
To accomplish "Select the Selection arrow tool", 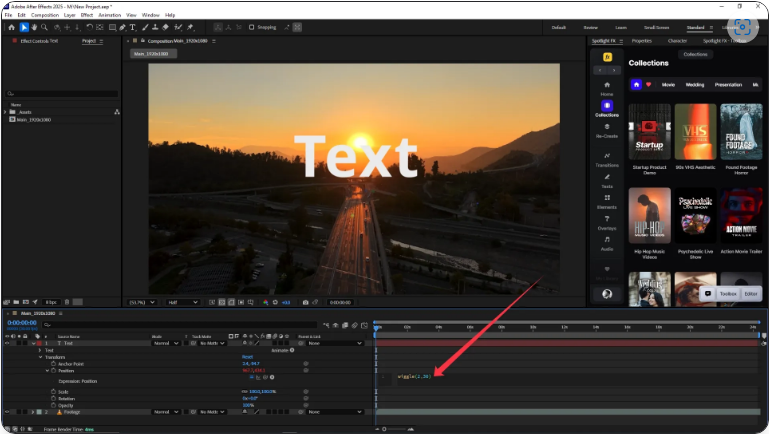I will point(24,27).
